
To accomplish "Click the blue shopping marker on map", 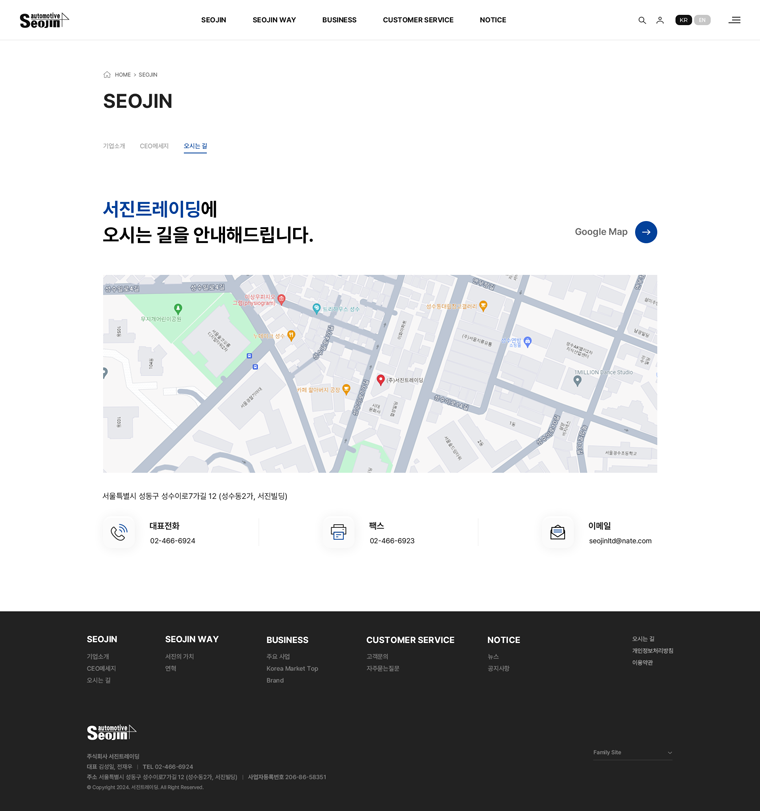I will pos(528,341).
